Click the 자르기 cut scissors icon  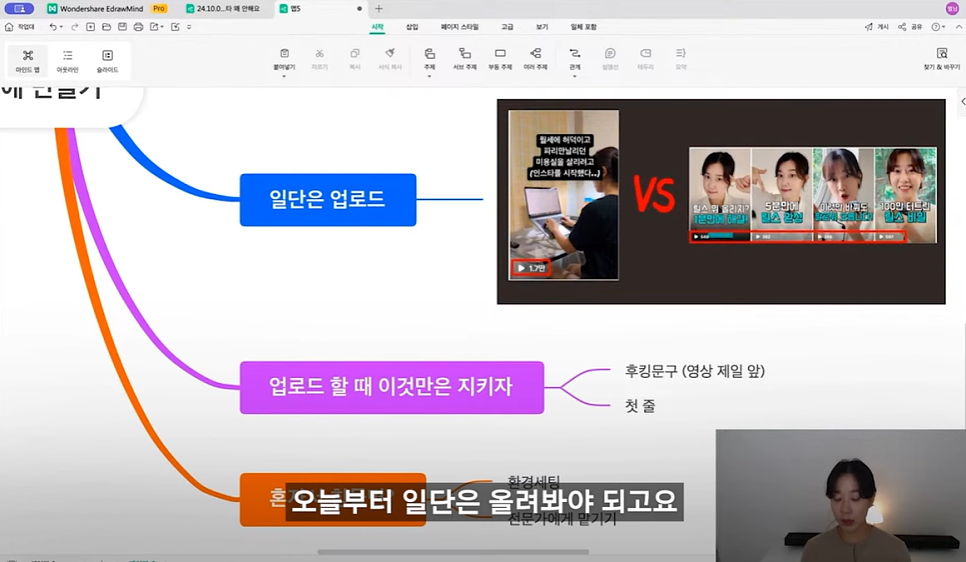[x=320, y=54]
